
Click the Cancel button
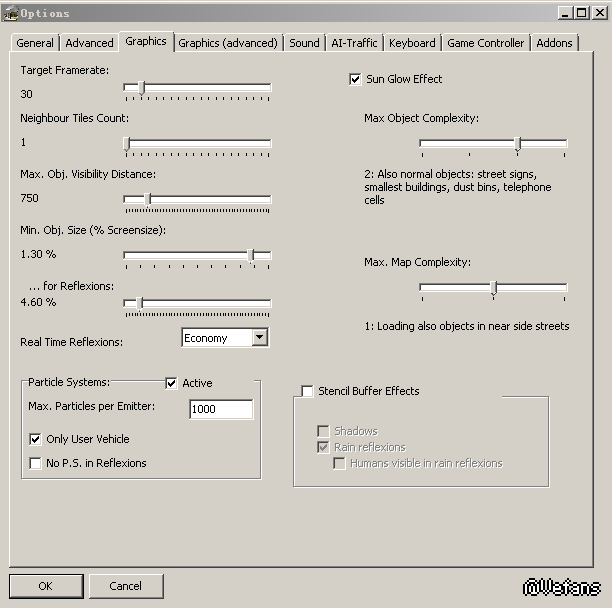click(126, 586)
